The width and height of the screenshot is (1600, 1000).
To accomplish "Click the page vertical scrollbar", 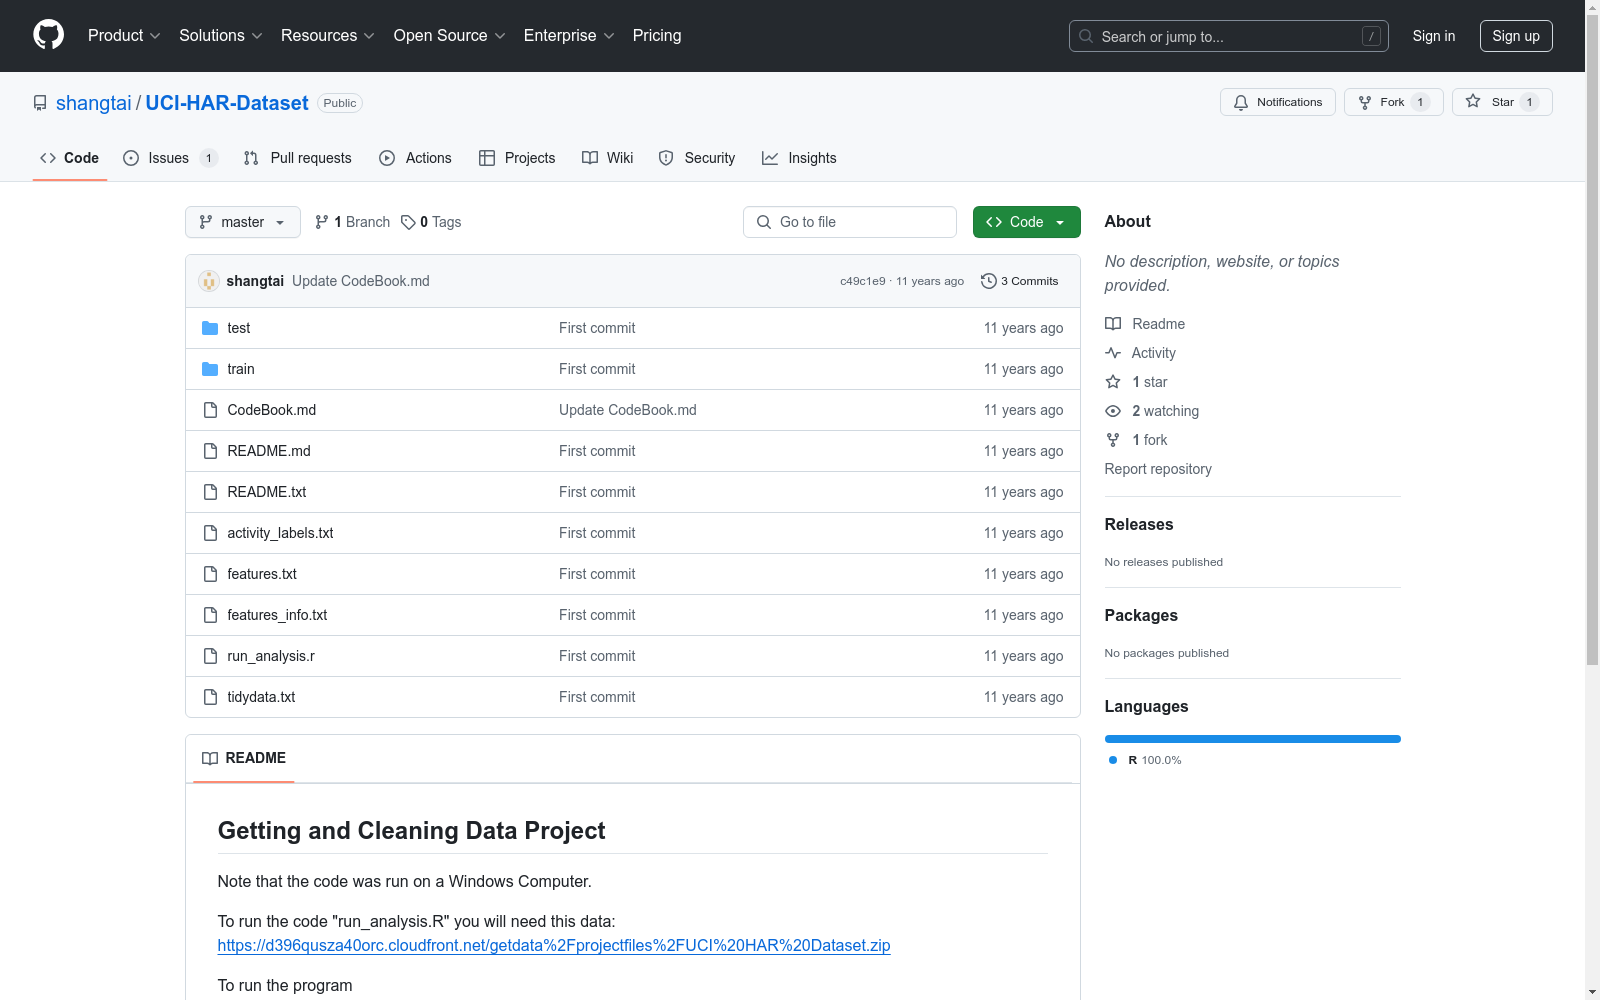I will (1592, 340).
